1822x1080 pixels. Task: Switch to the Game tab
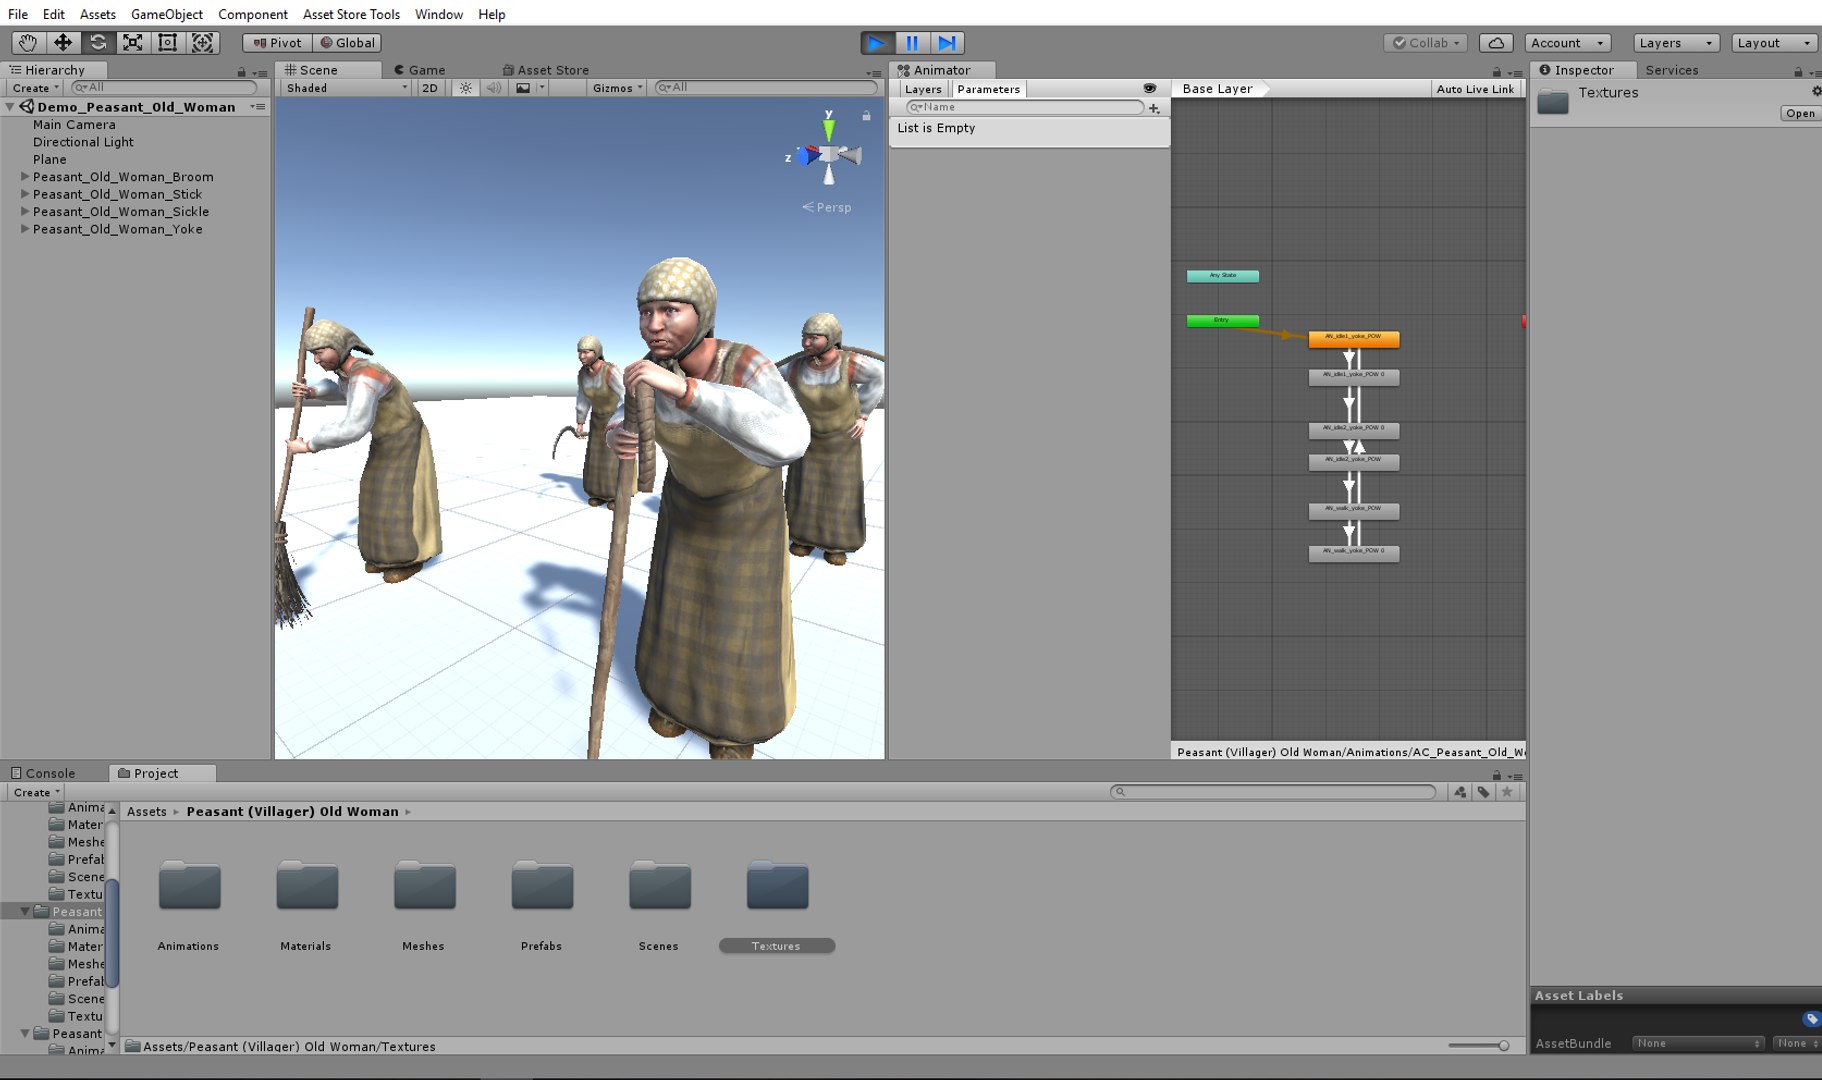coord(420,70)
